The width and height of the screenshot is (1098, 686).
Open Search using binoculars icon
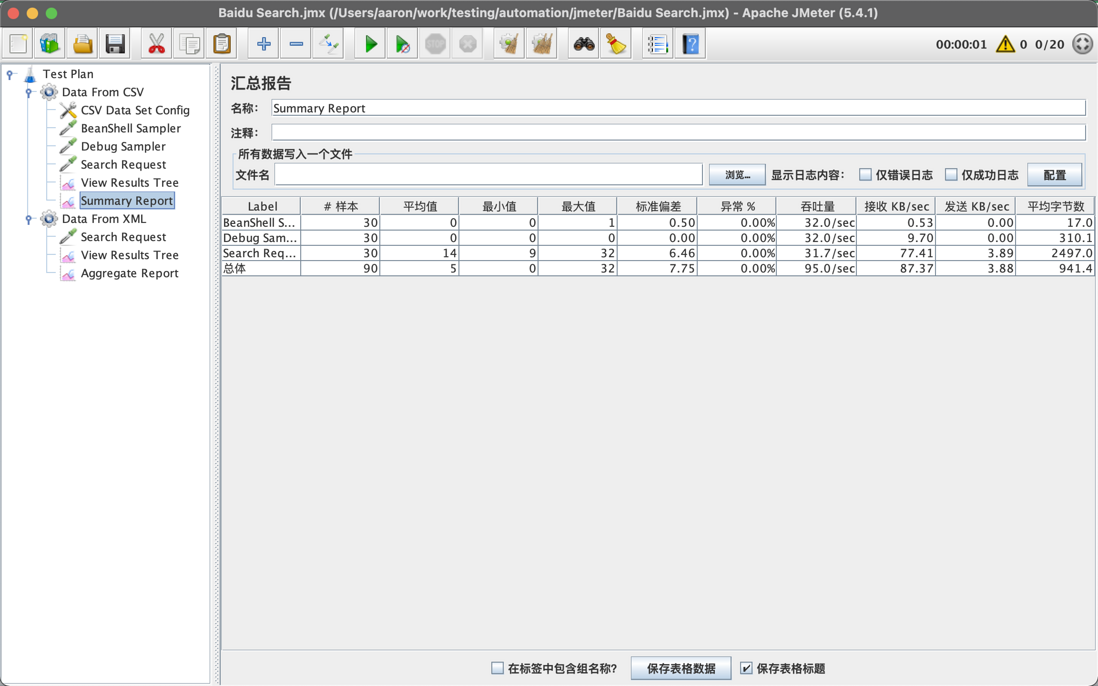(x=583, y=44)
